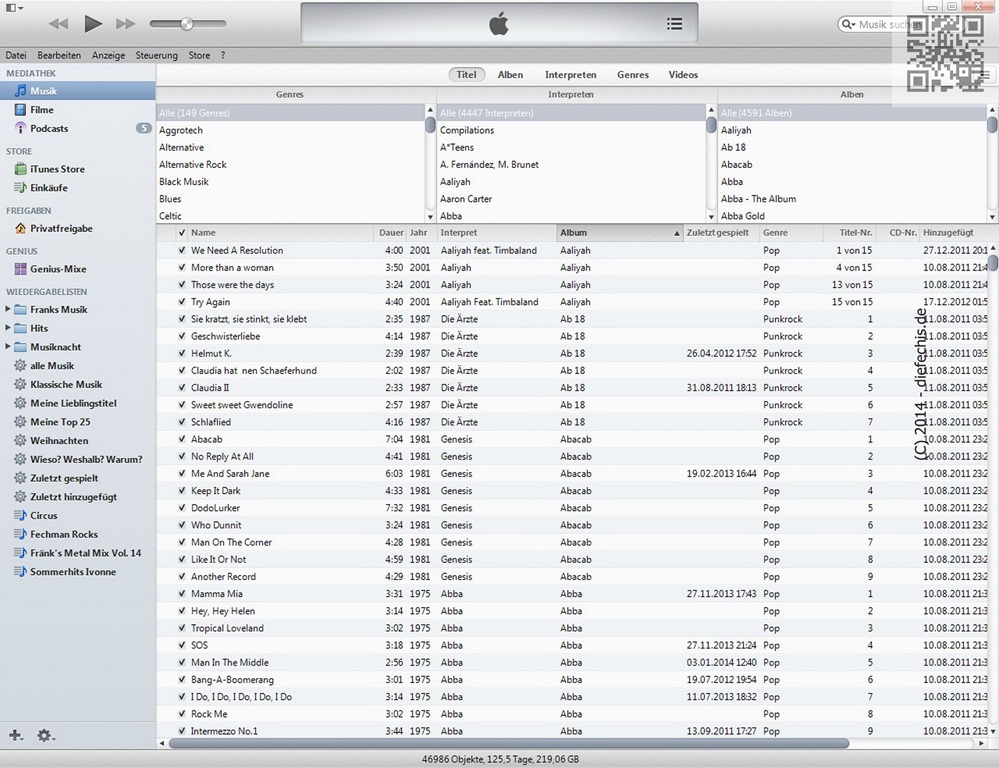Open the alle Musik smart playlist icon

(20, 366)
